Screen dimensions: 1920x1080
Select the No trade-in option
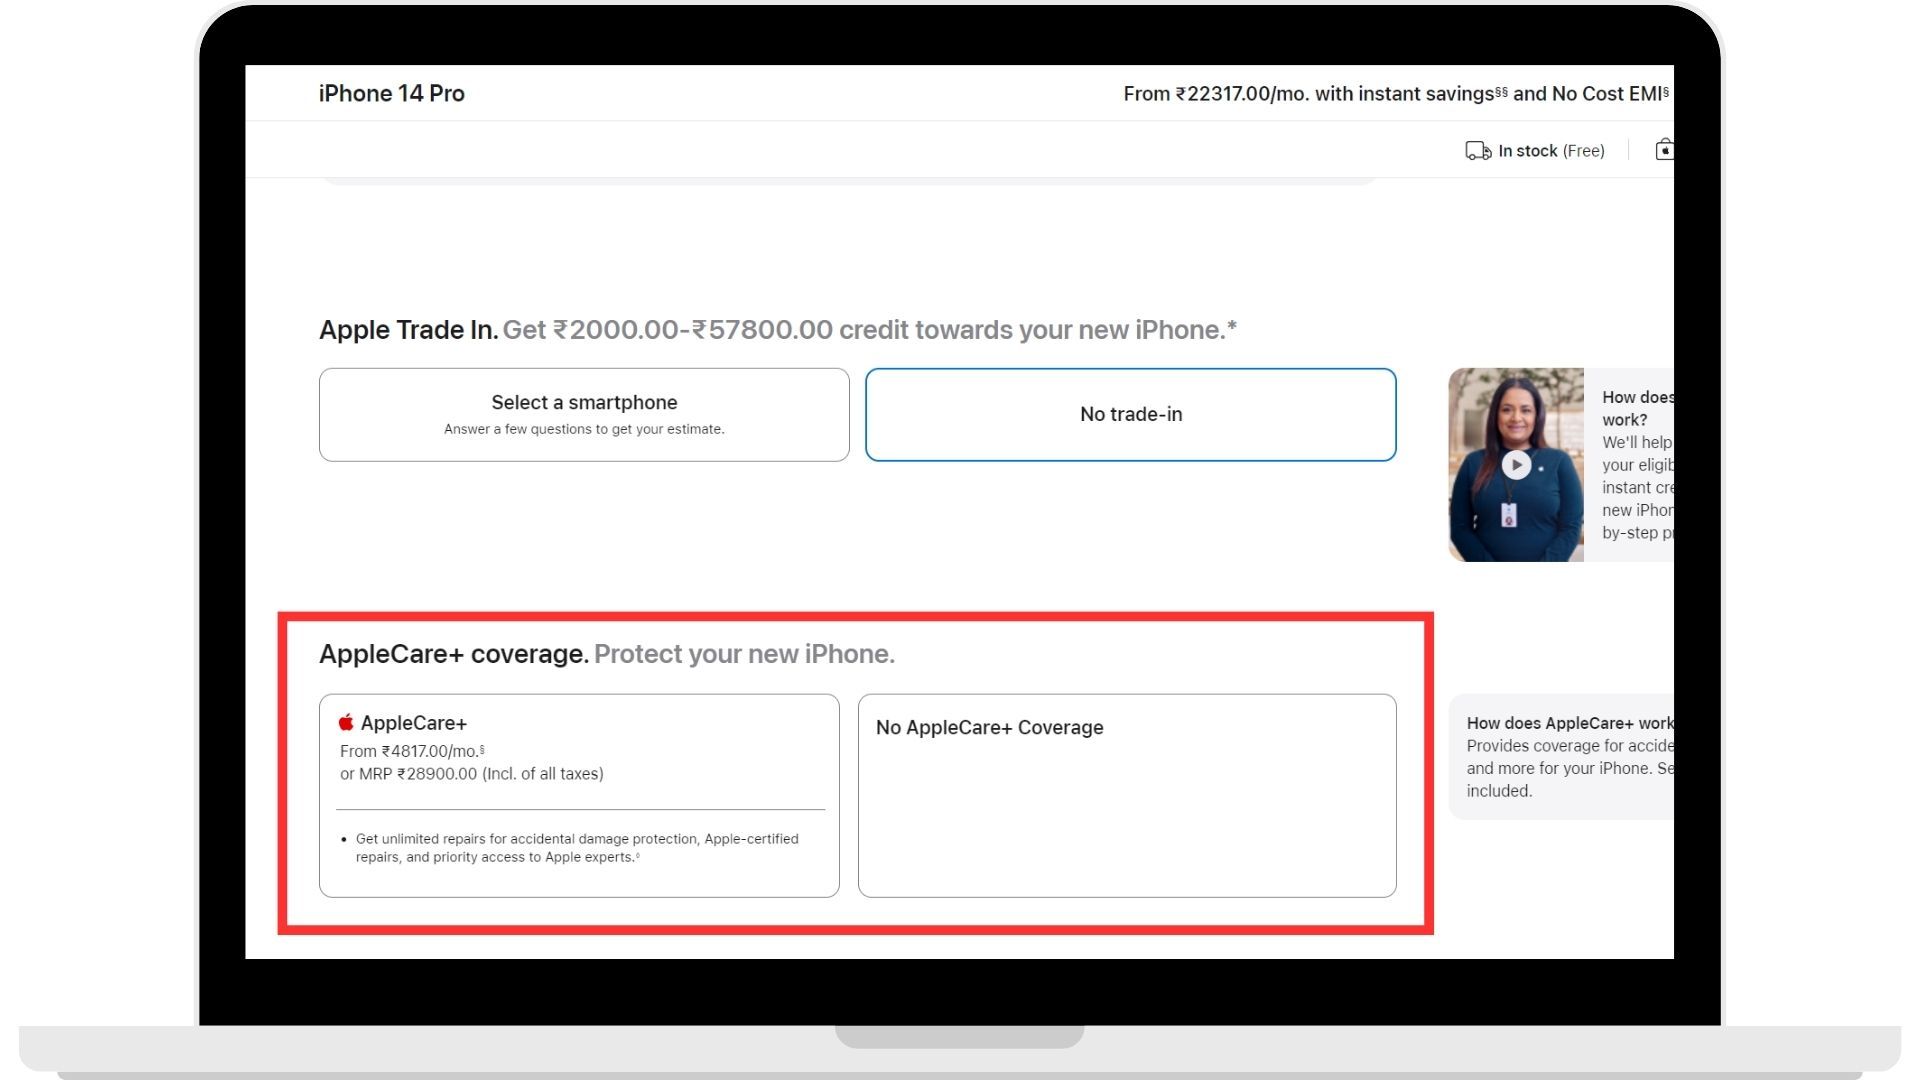(x=1130, y=414)
